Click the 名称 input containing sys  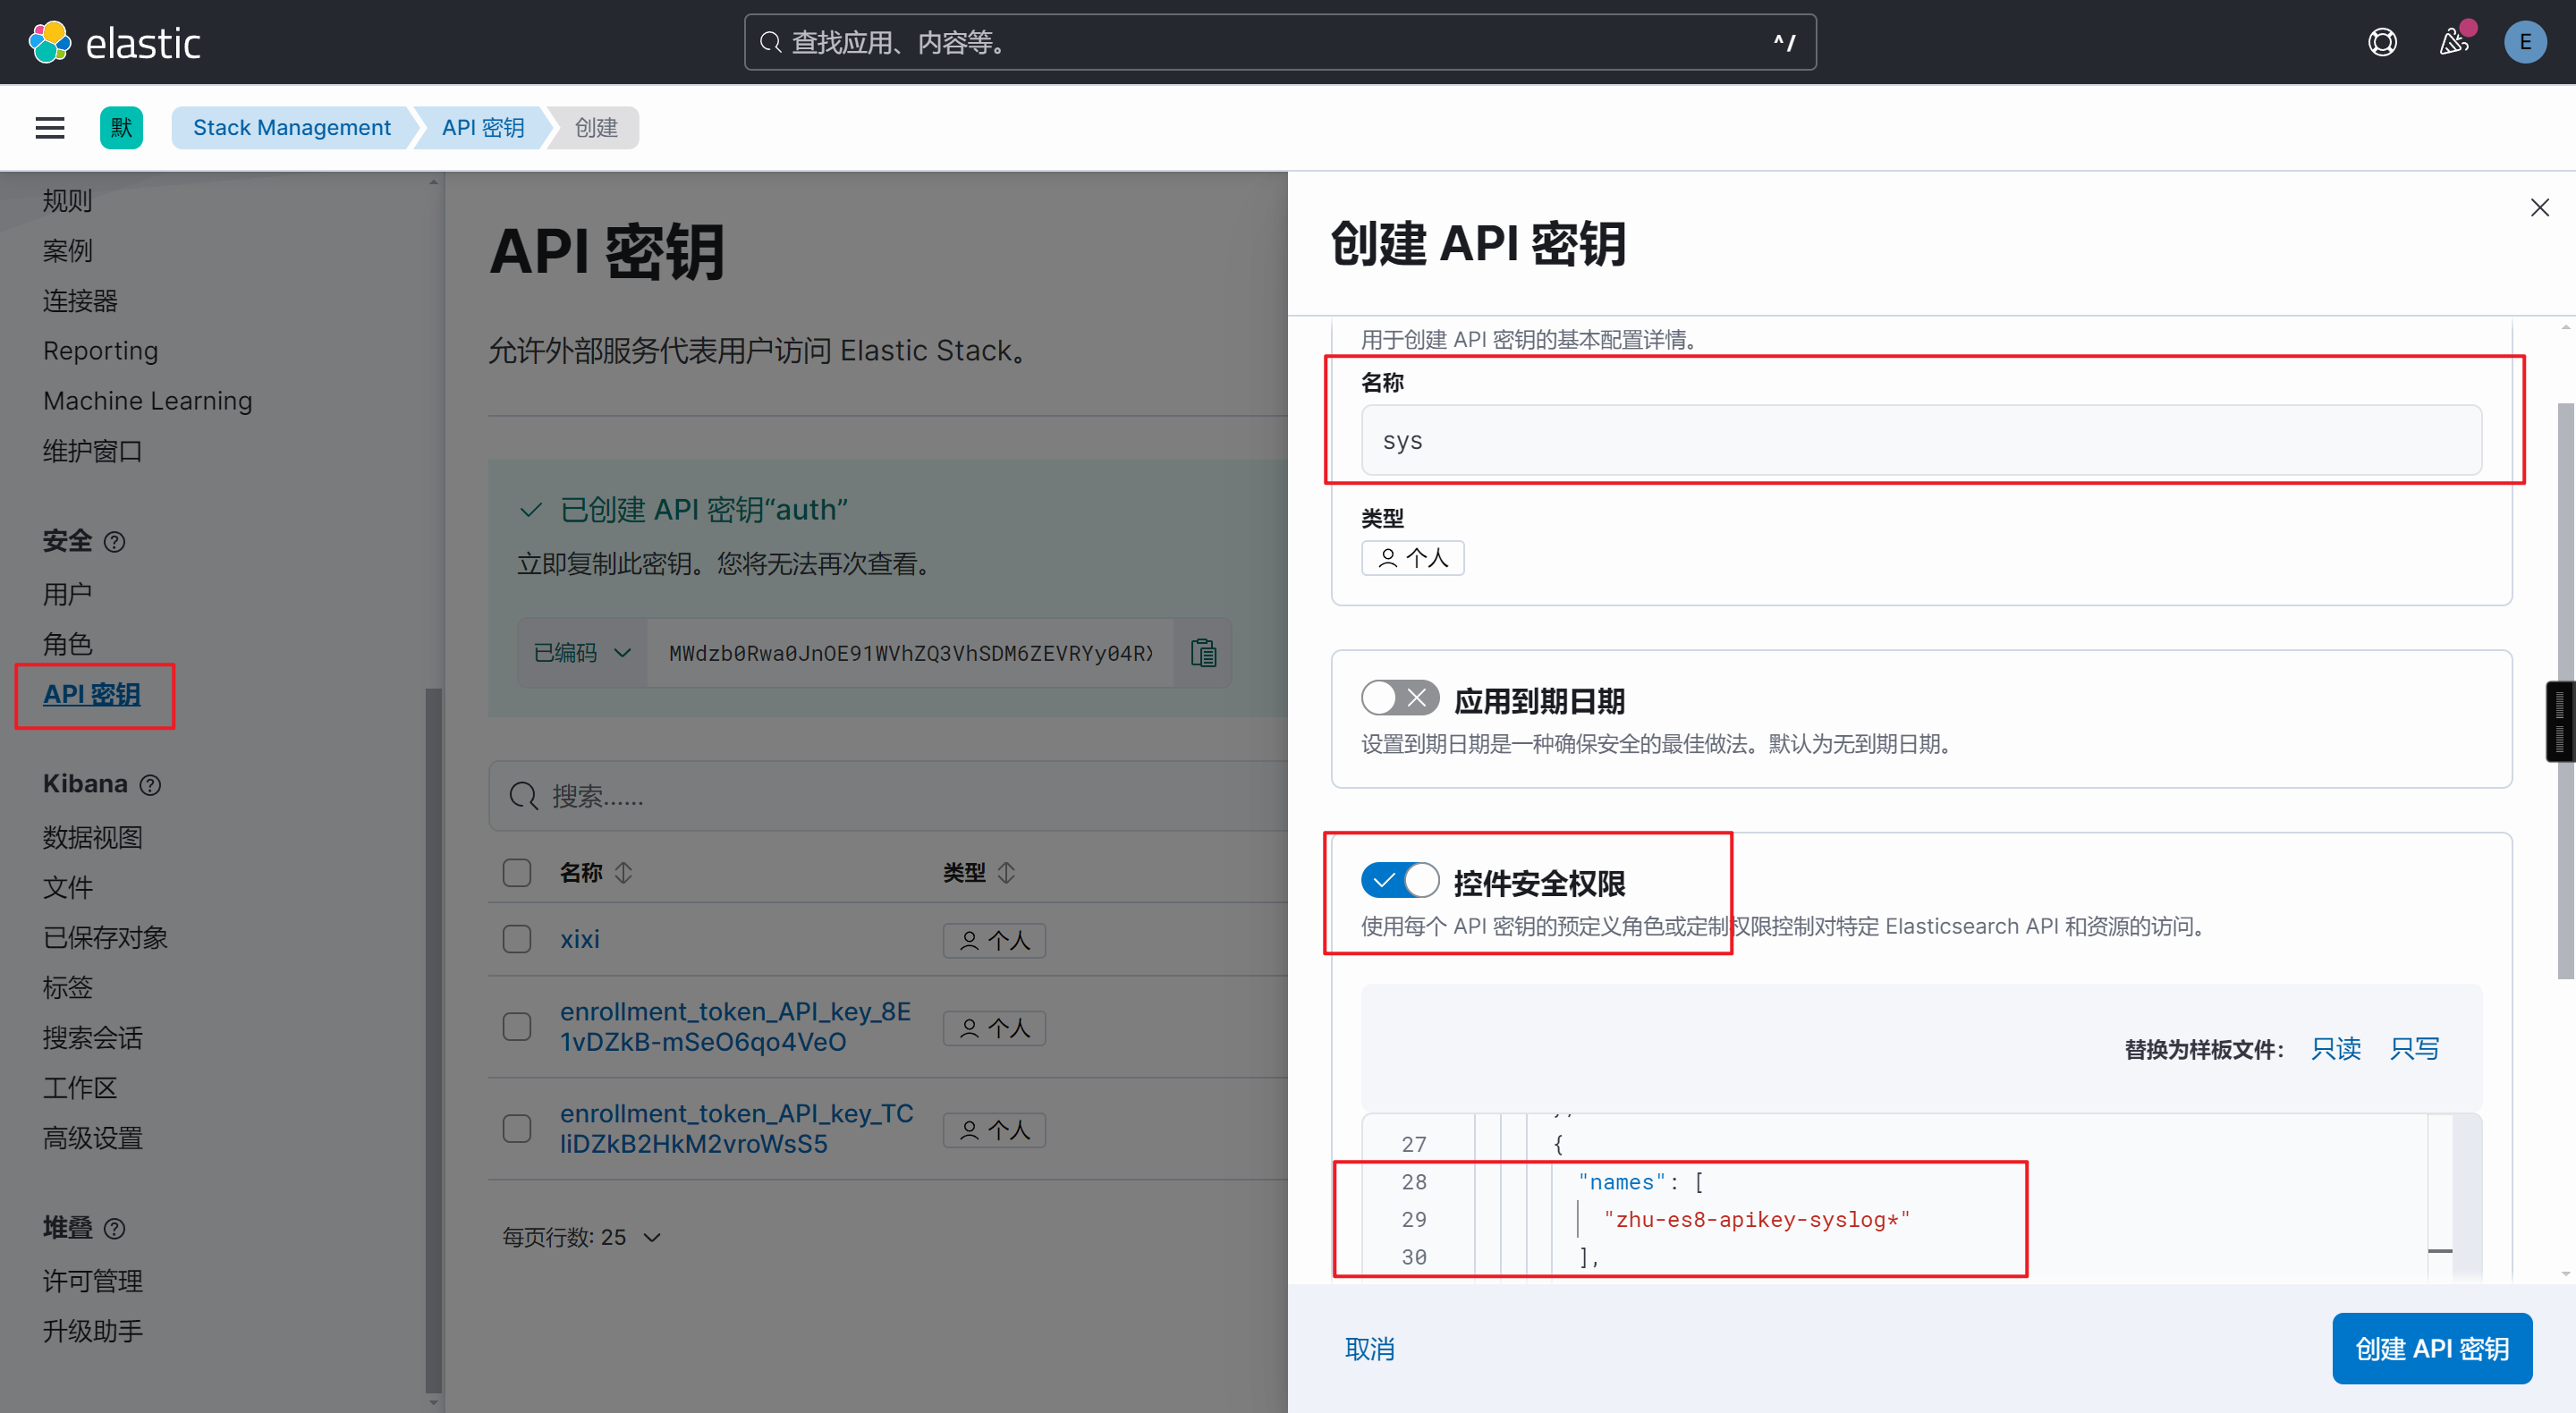[1920, 440]
